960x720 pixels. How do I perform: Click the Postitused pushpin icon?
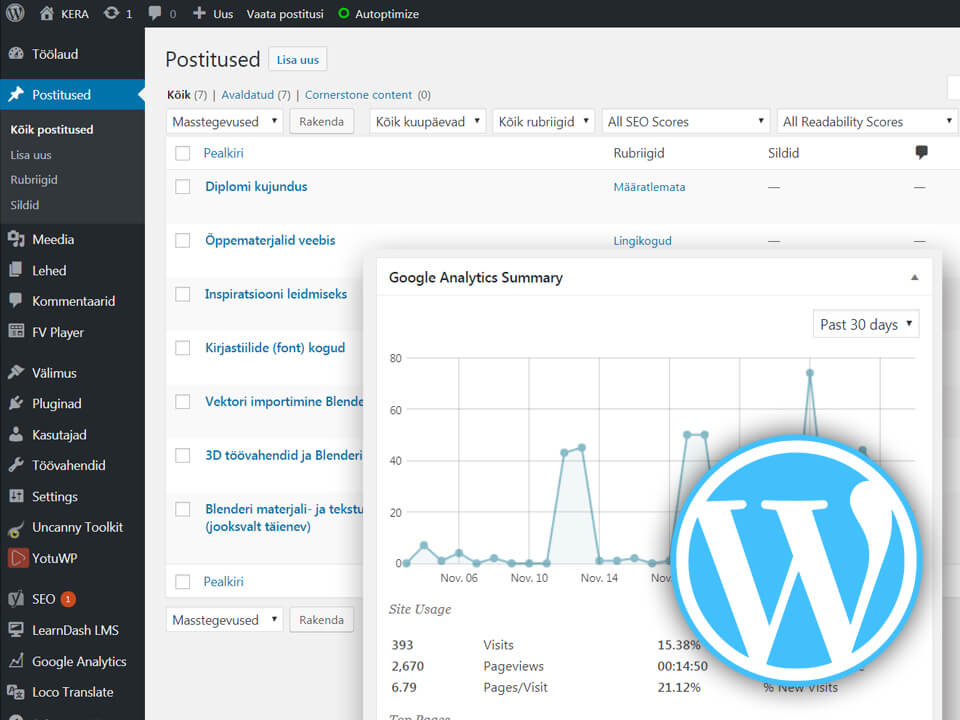point(16,94)
